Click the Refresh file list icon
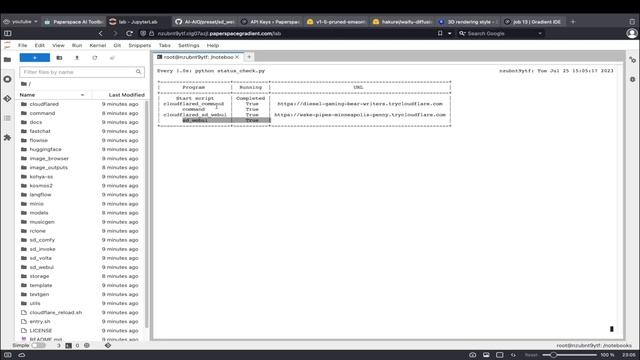The image size is (640, 360). tap(95, 58)
